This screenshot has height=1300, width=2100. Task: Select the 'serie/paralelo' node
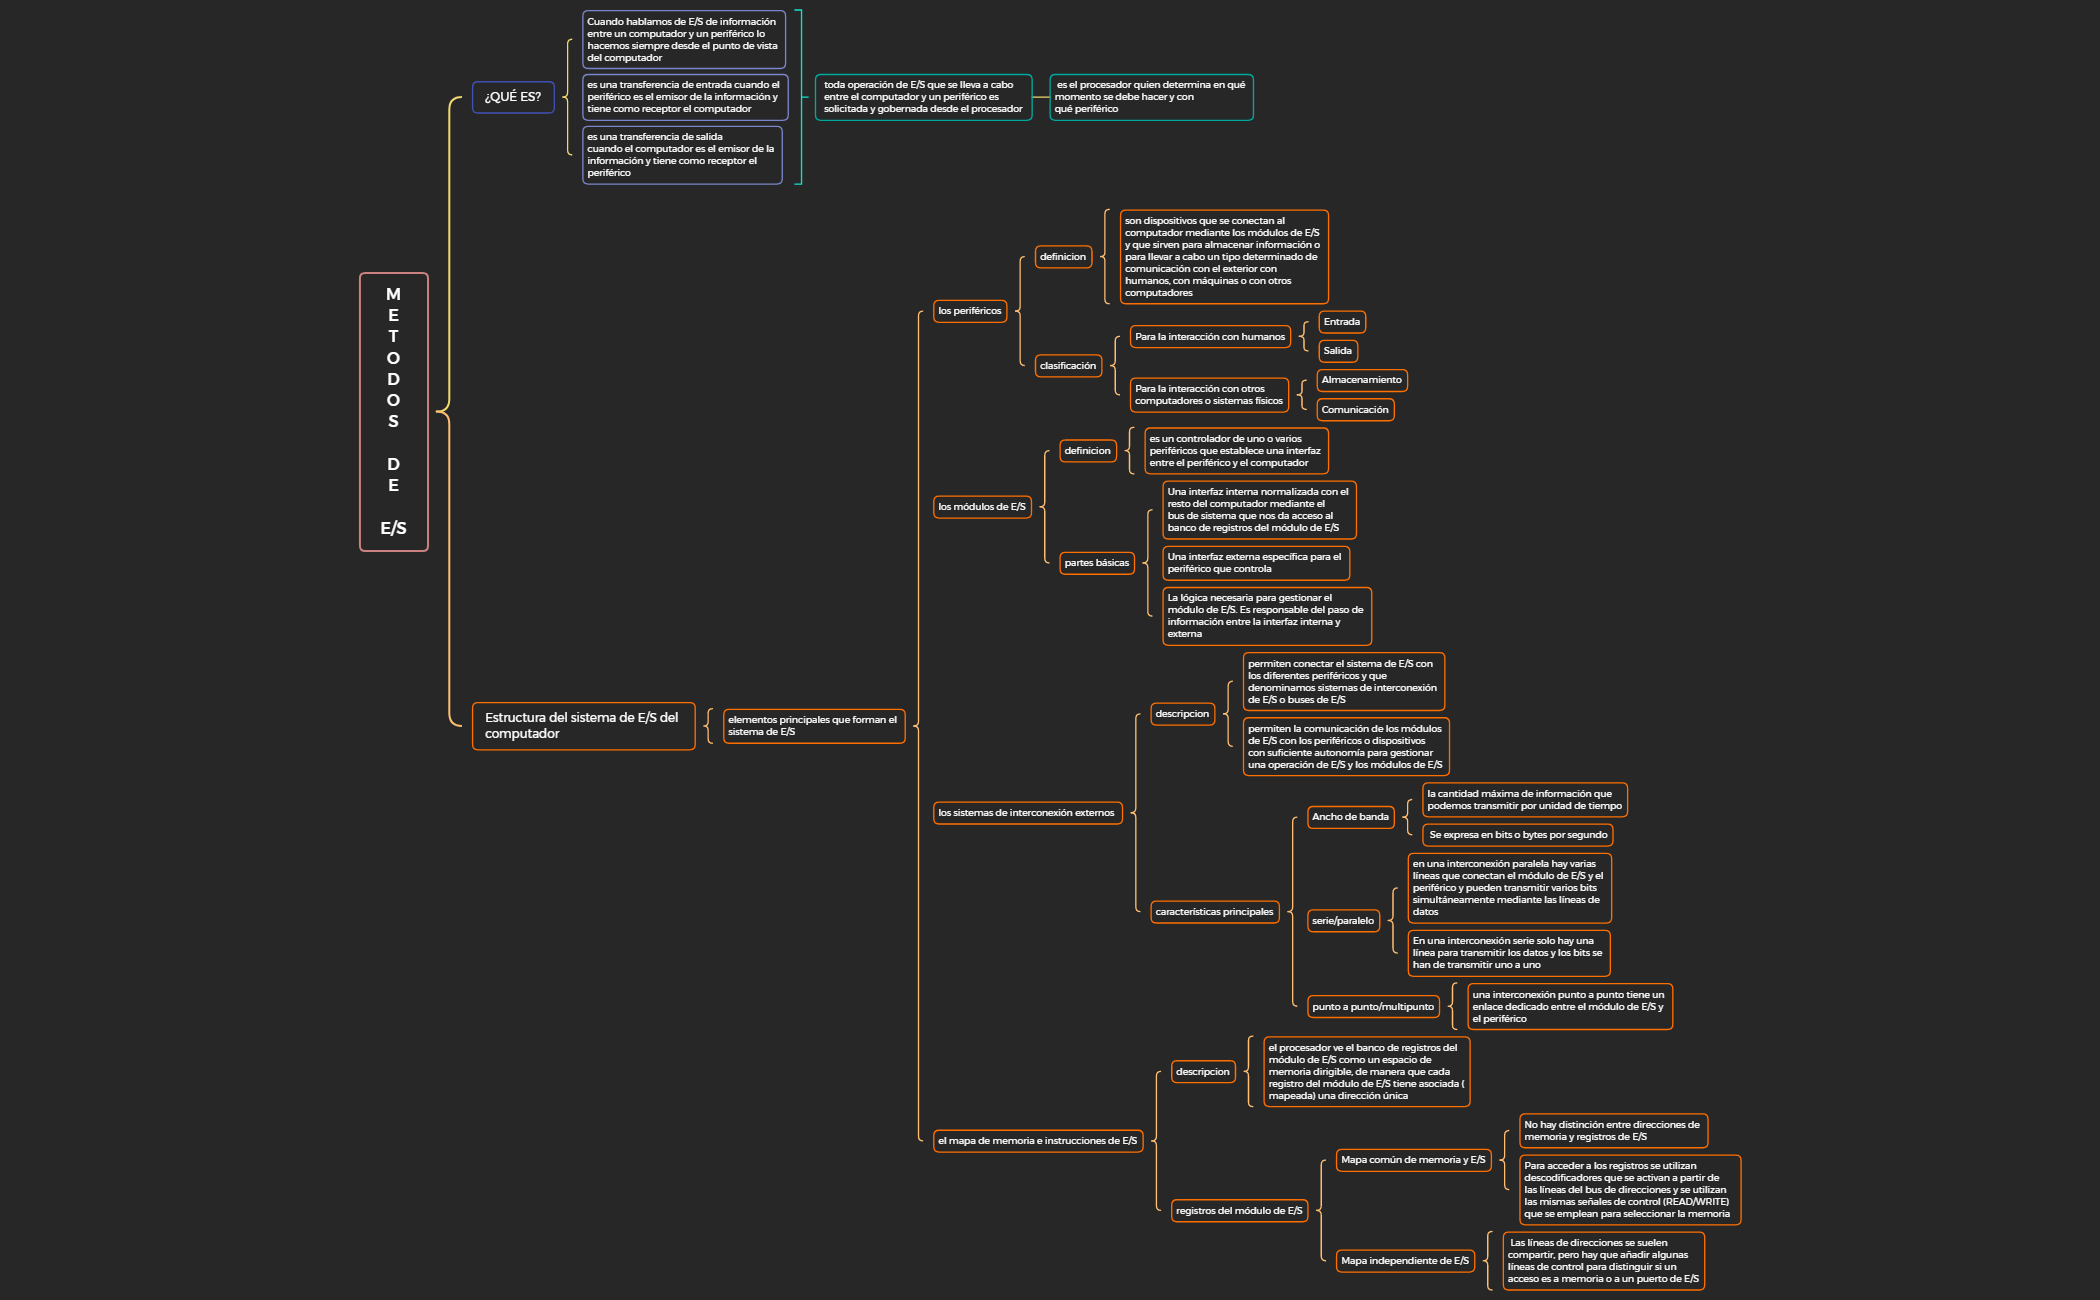(1342, 921)
